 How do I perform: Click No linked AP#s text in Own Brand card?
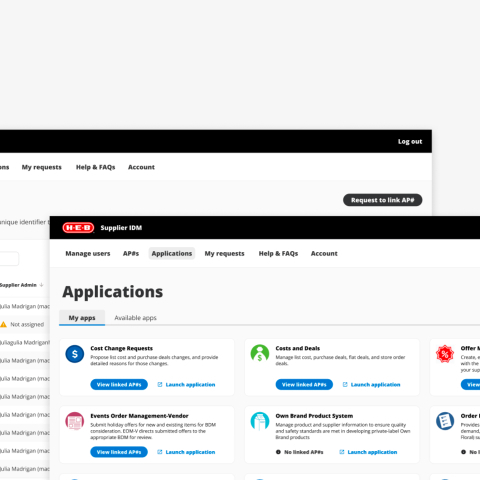(x=304, y=452)
